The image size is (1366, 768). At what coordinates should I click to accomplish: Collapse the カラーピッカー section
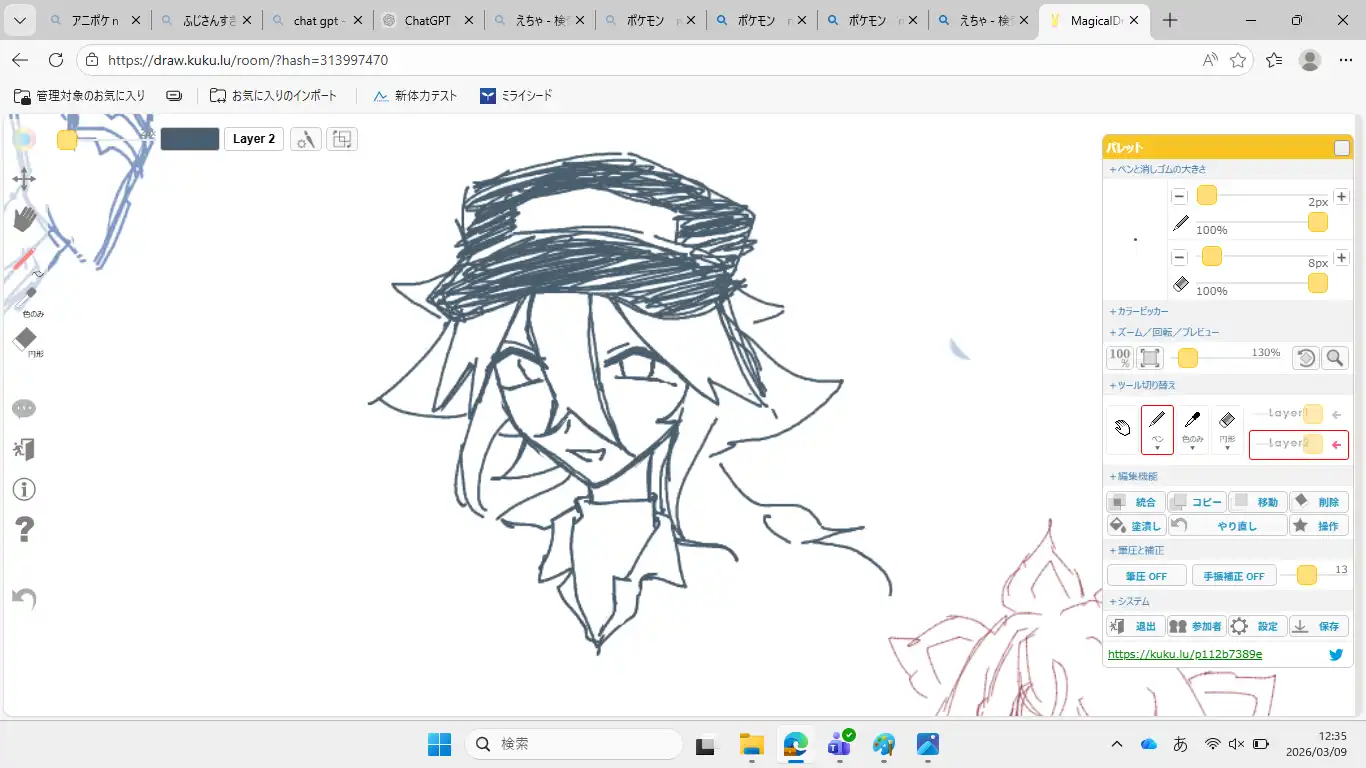pyautogui.click(x=1139, y=312)
